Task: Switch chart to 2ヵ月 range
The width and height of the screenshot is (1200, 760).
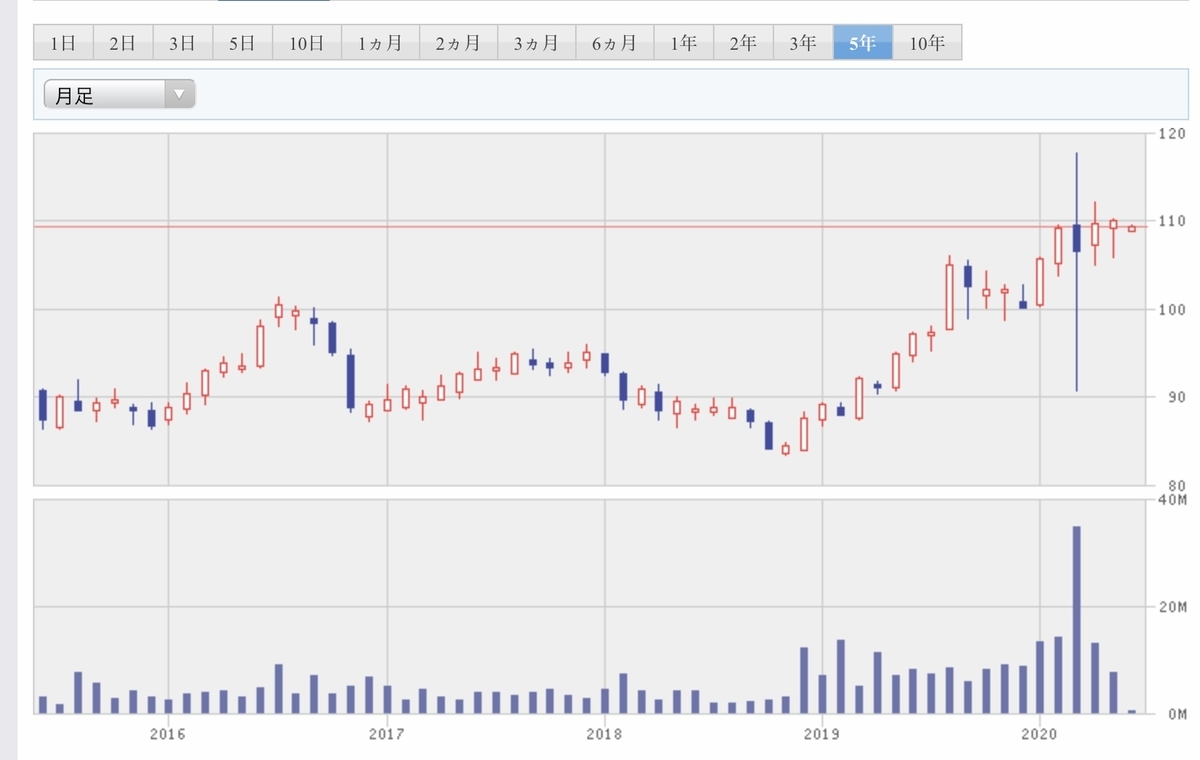Action: click(x=458, y=44)
